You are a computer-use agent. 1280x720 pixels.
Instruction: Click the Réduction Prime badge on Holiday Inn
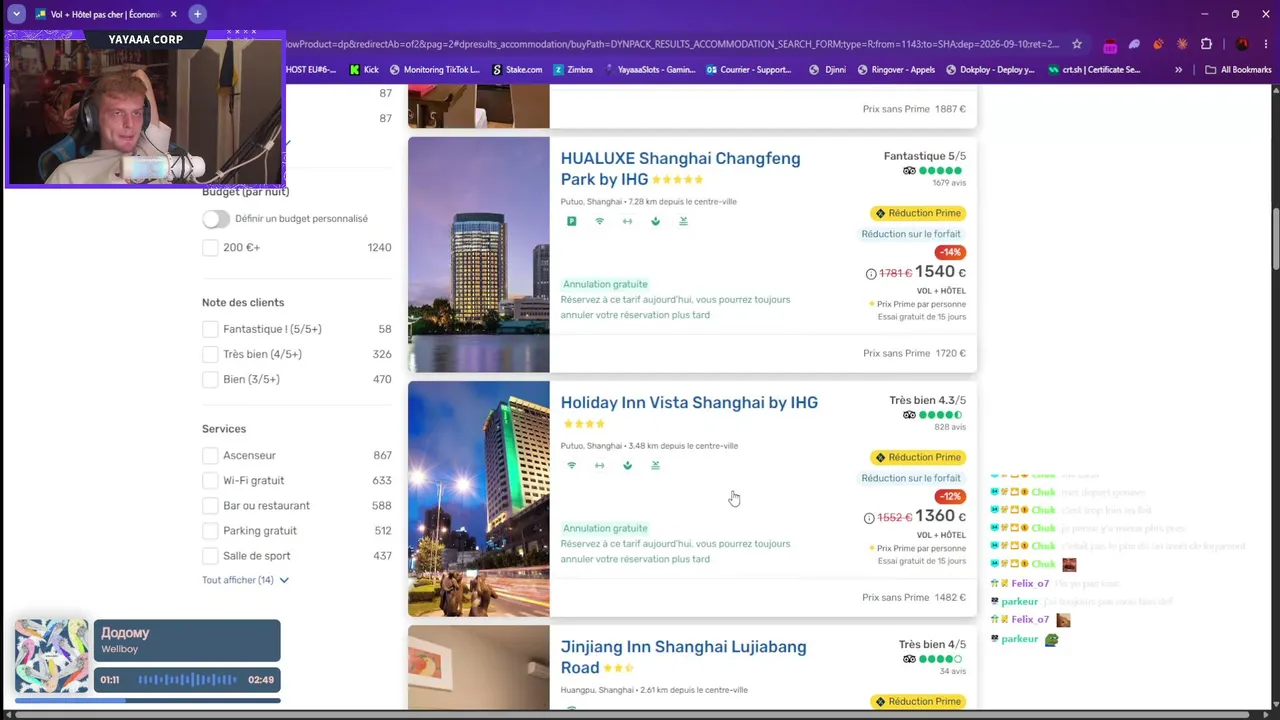(918, 457)
